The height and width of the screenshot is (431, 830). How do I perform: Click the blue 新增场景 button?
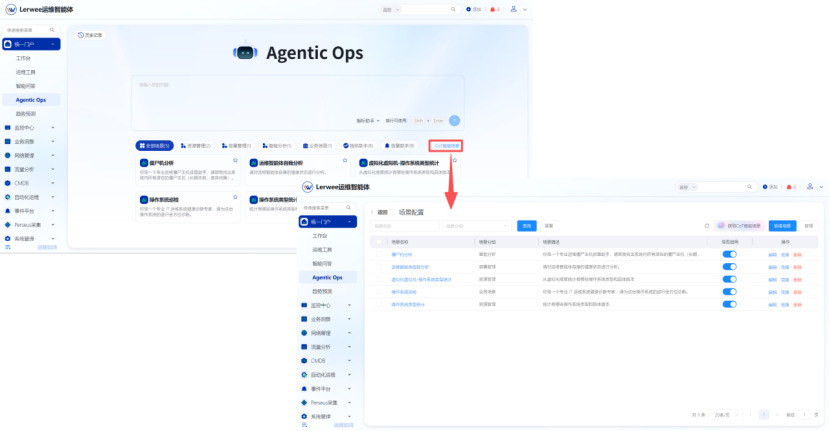click(782, 226)
